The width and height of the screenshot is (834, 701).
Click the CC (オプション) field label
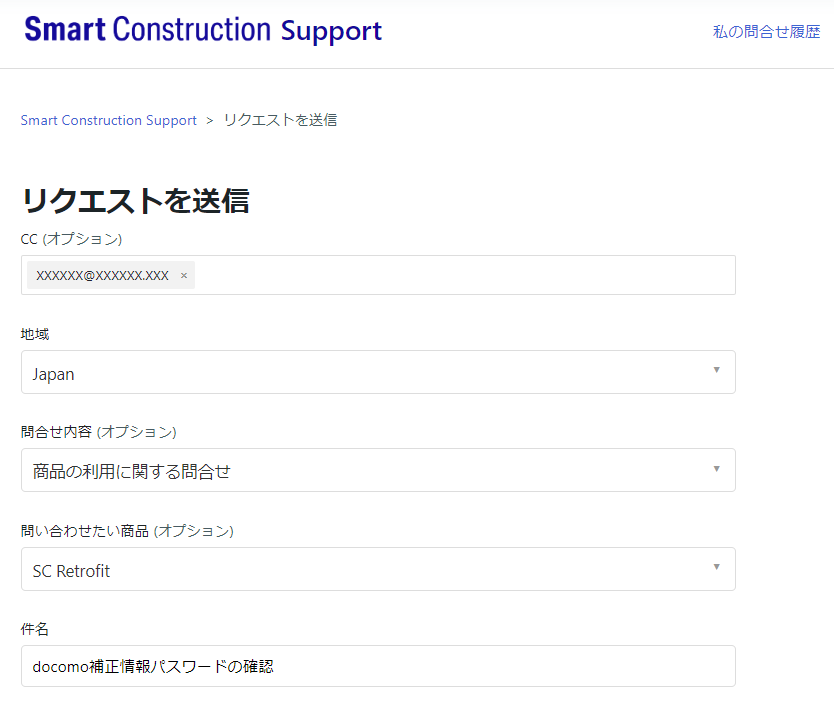[x=71, y=239]
